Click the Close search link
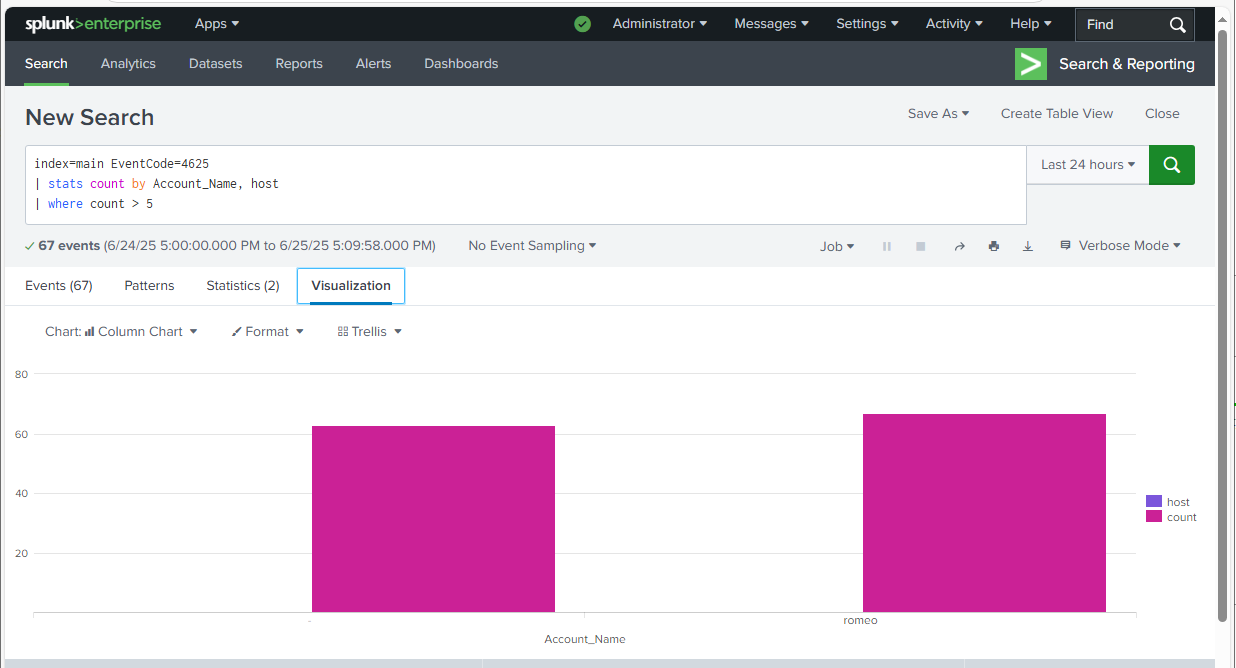1236x668 pixels. 1162,114
